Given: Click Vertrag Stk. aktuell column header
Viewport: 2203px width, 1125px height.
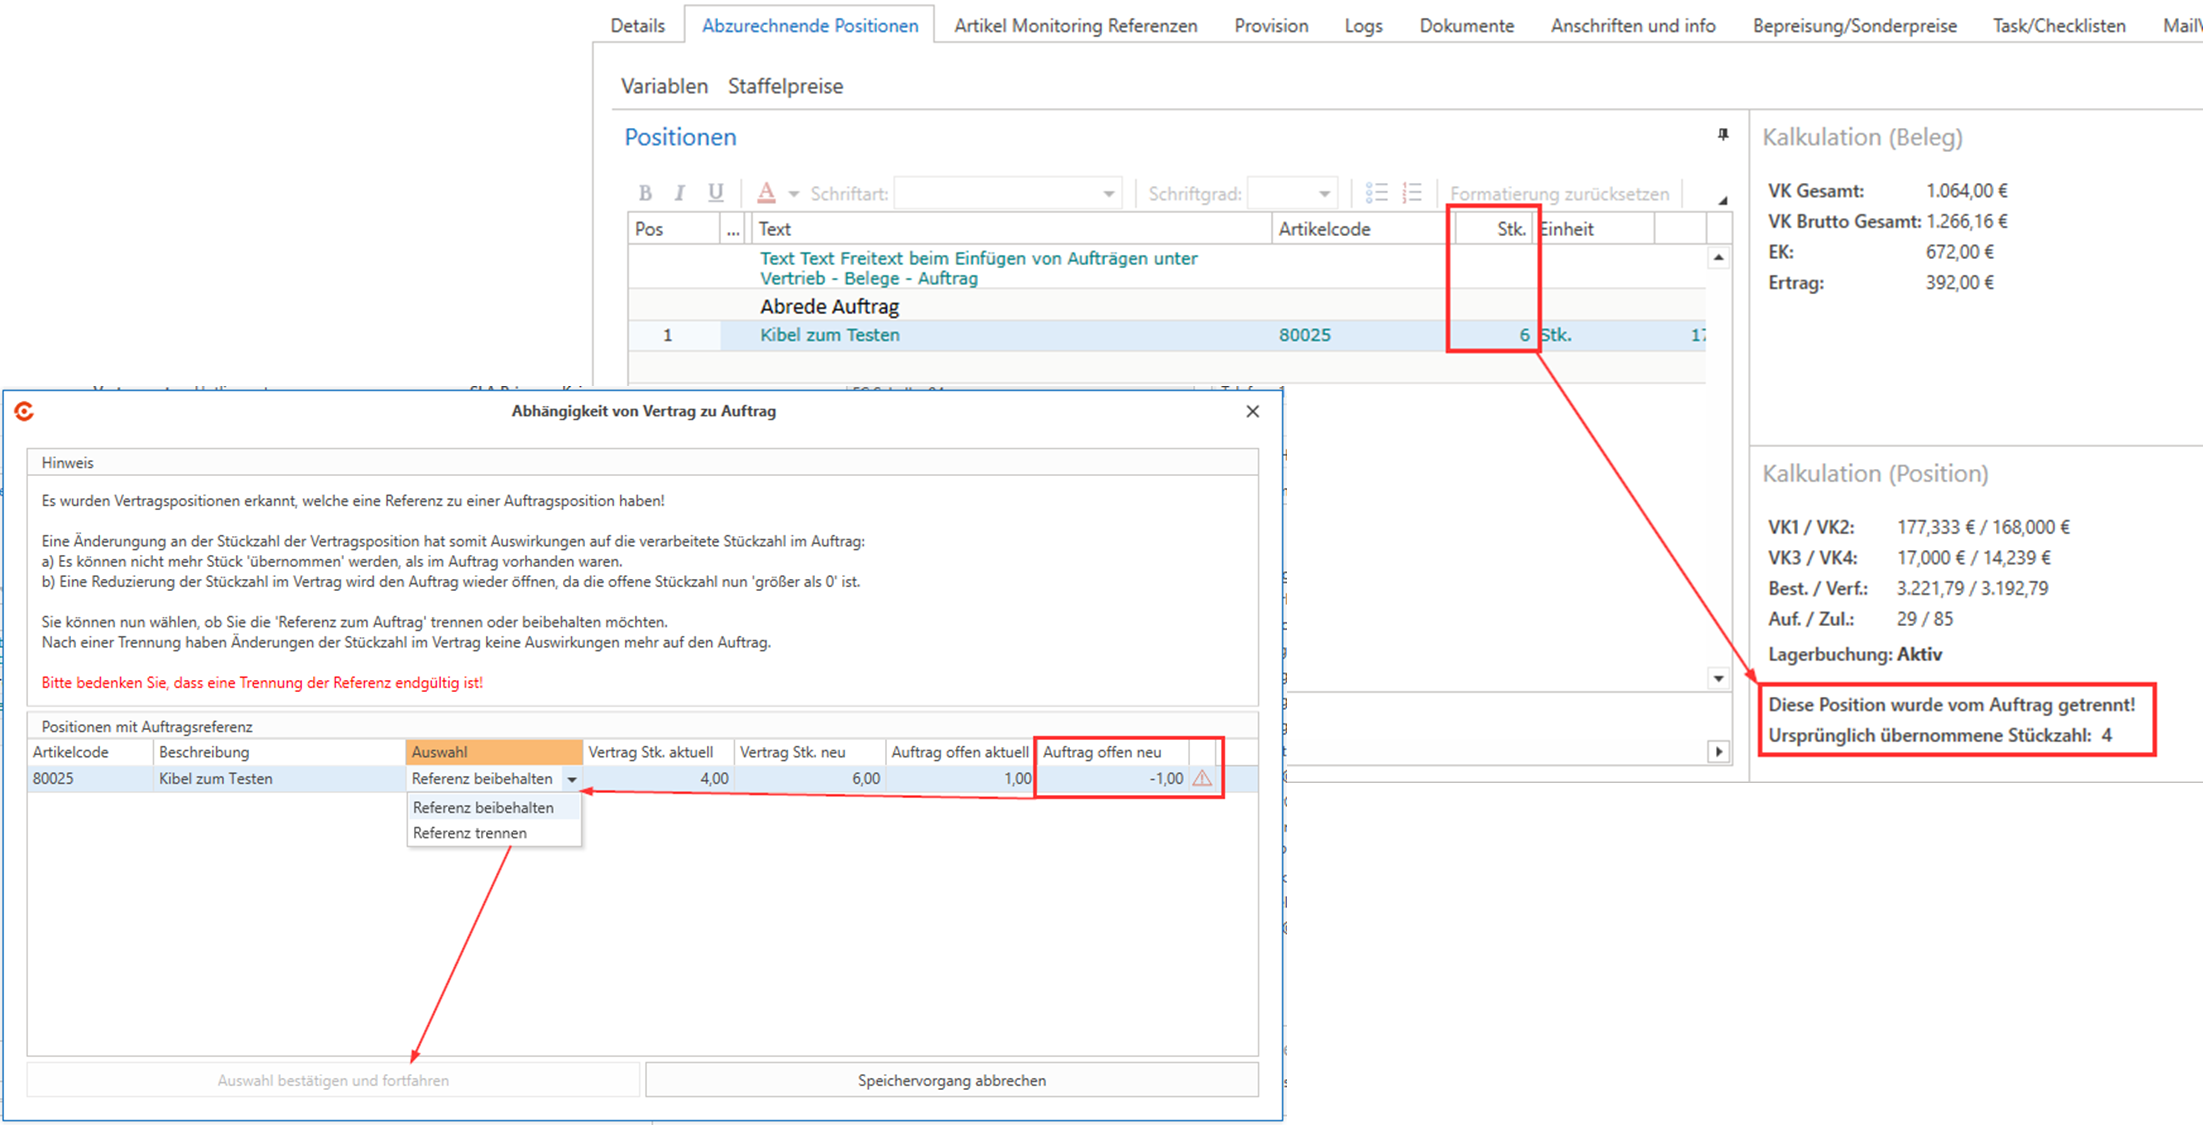Looking at the screenshot, I should [659, 752].
